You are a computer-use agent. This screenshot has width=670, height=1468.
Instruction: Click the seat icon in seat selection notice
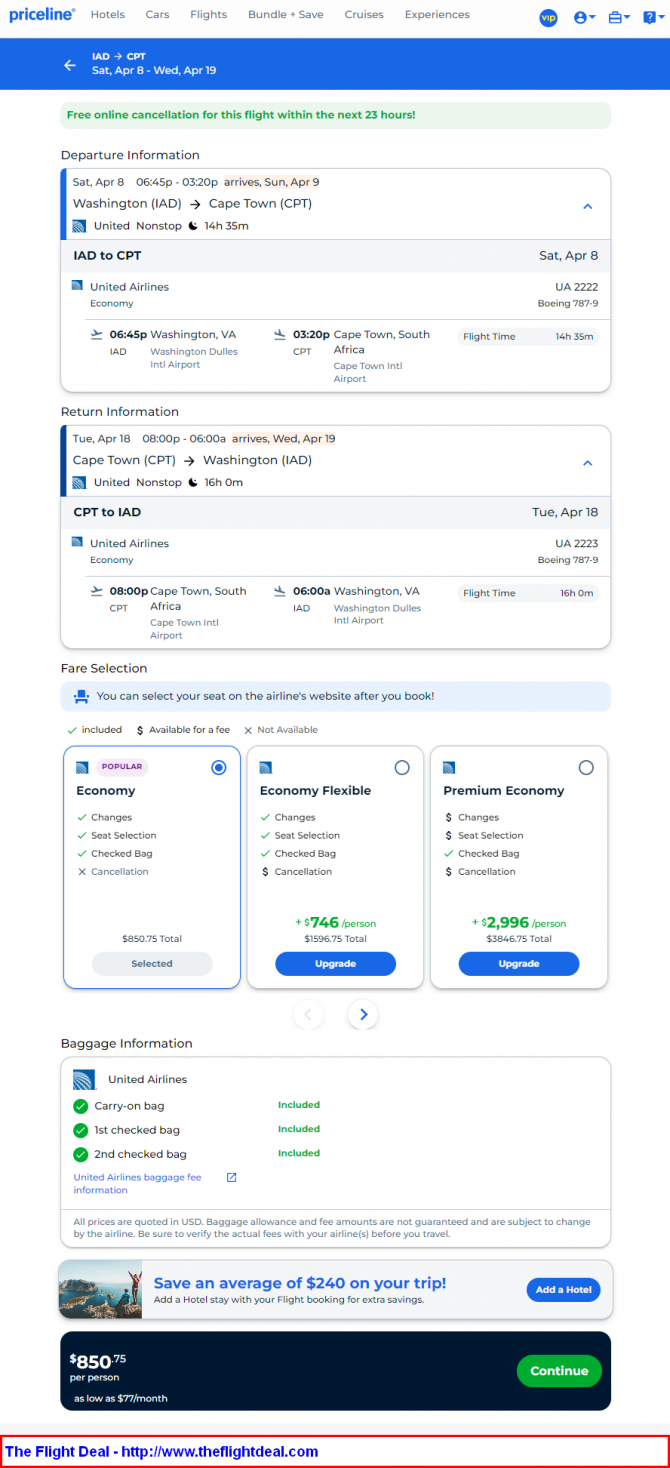[82, 696]
